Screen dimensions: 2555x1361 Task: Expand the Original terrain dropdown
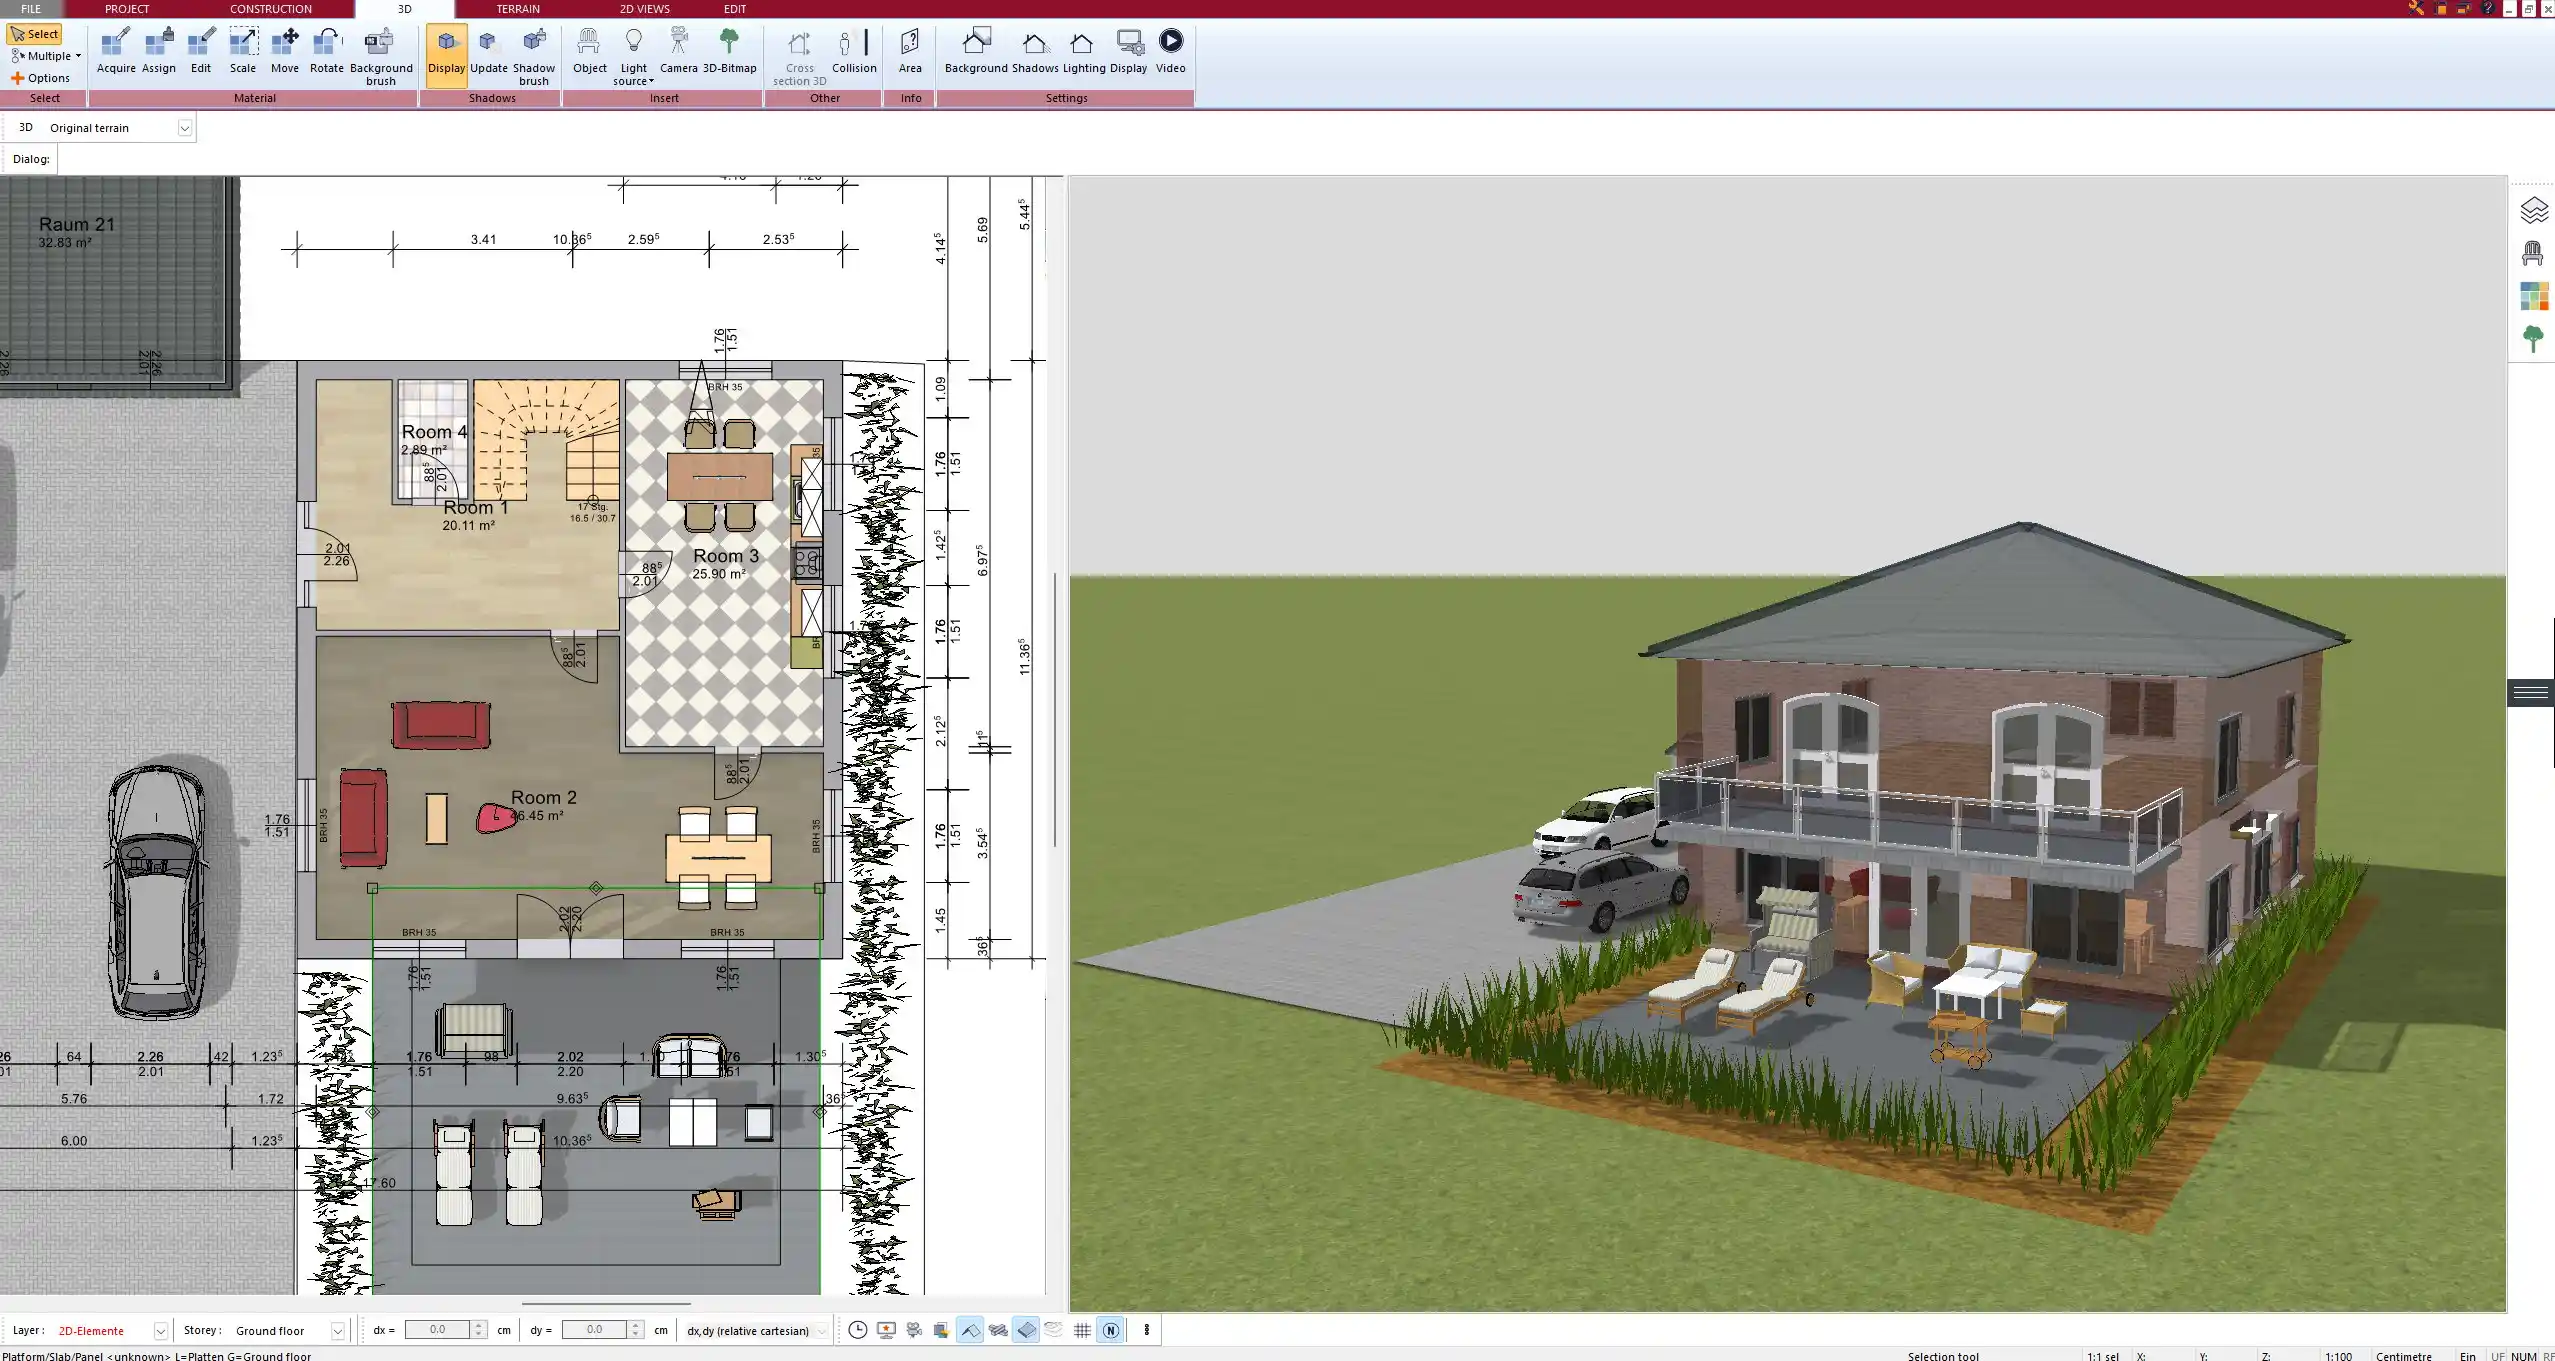[x=185, y=128]
